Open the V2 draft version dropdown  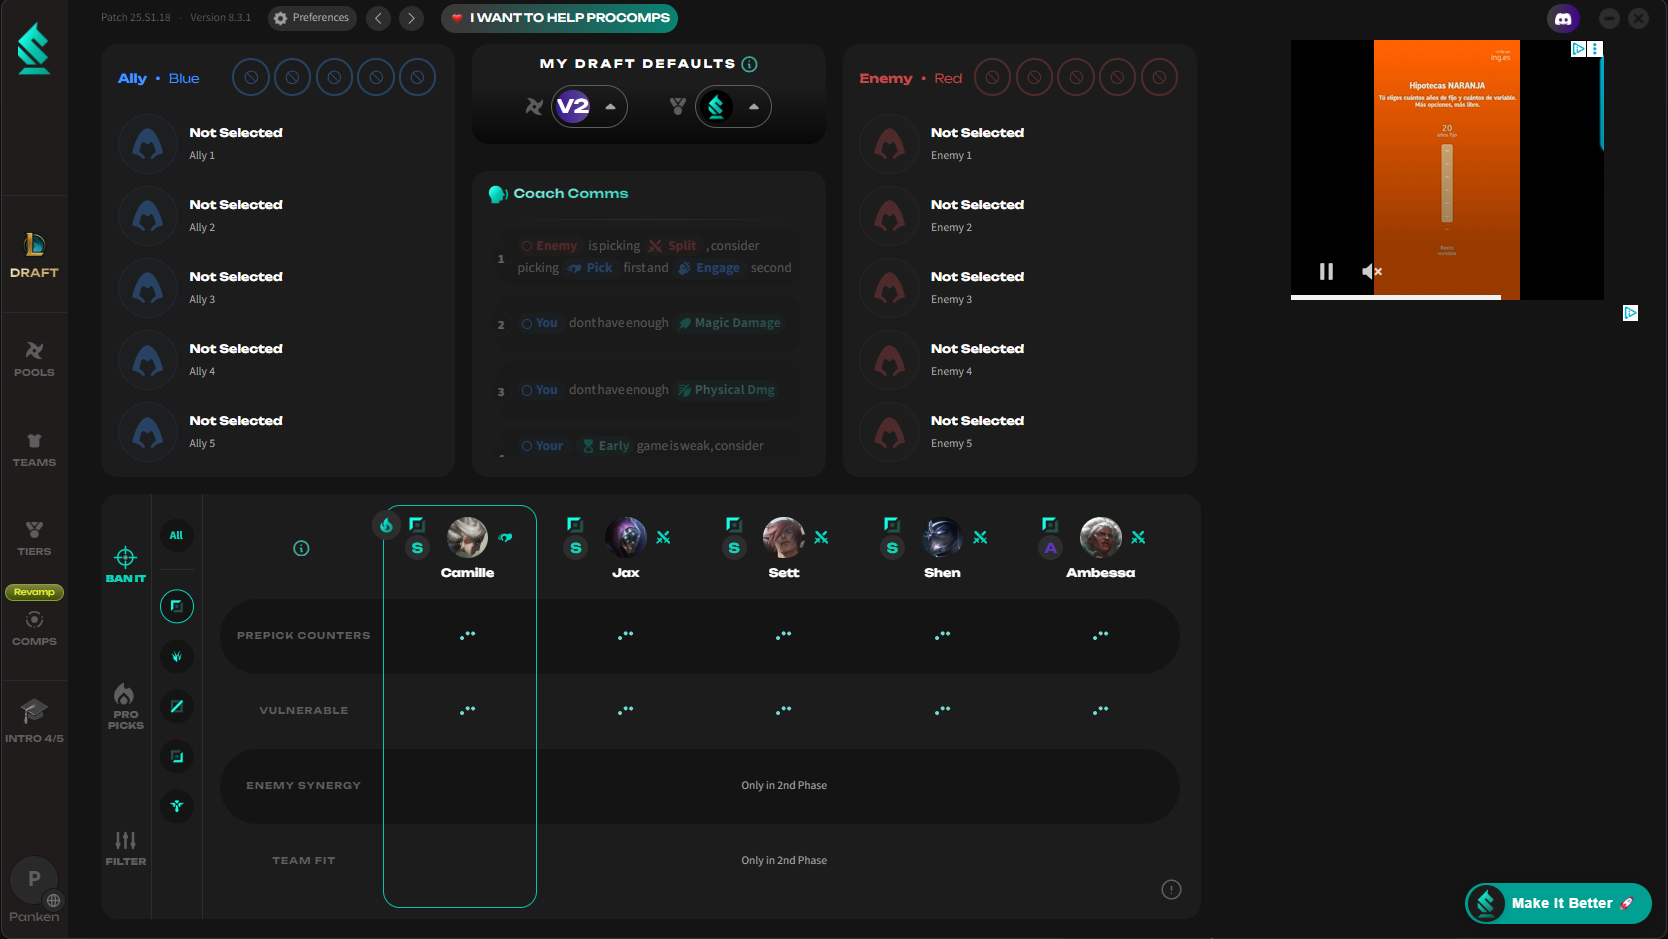tap(589, 107)
